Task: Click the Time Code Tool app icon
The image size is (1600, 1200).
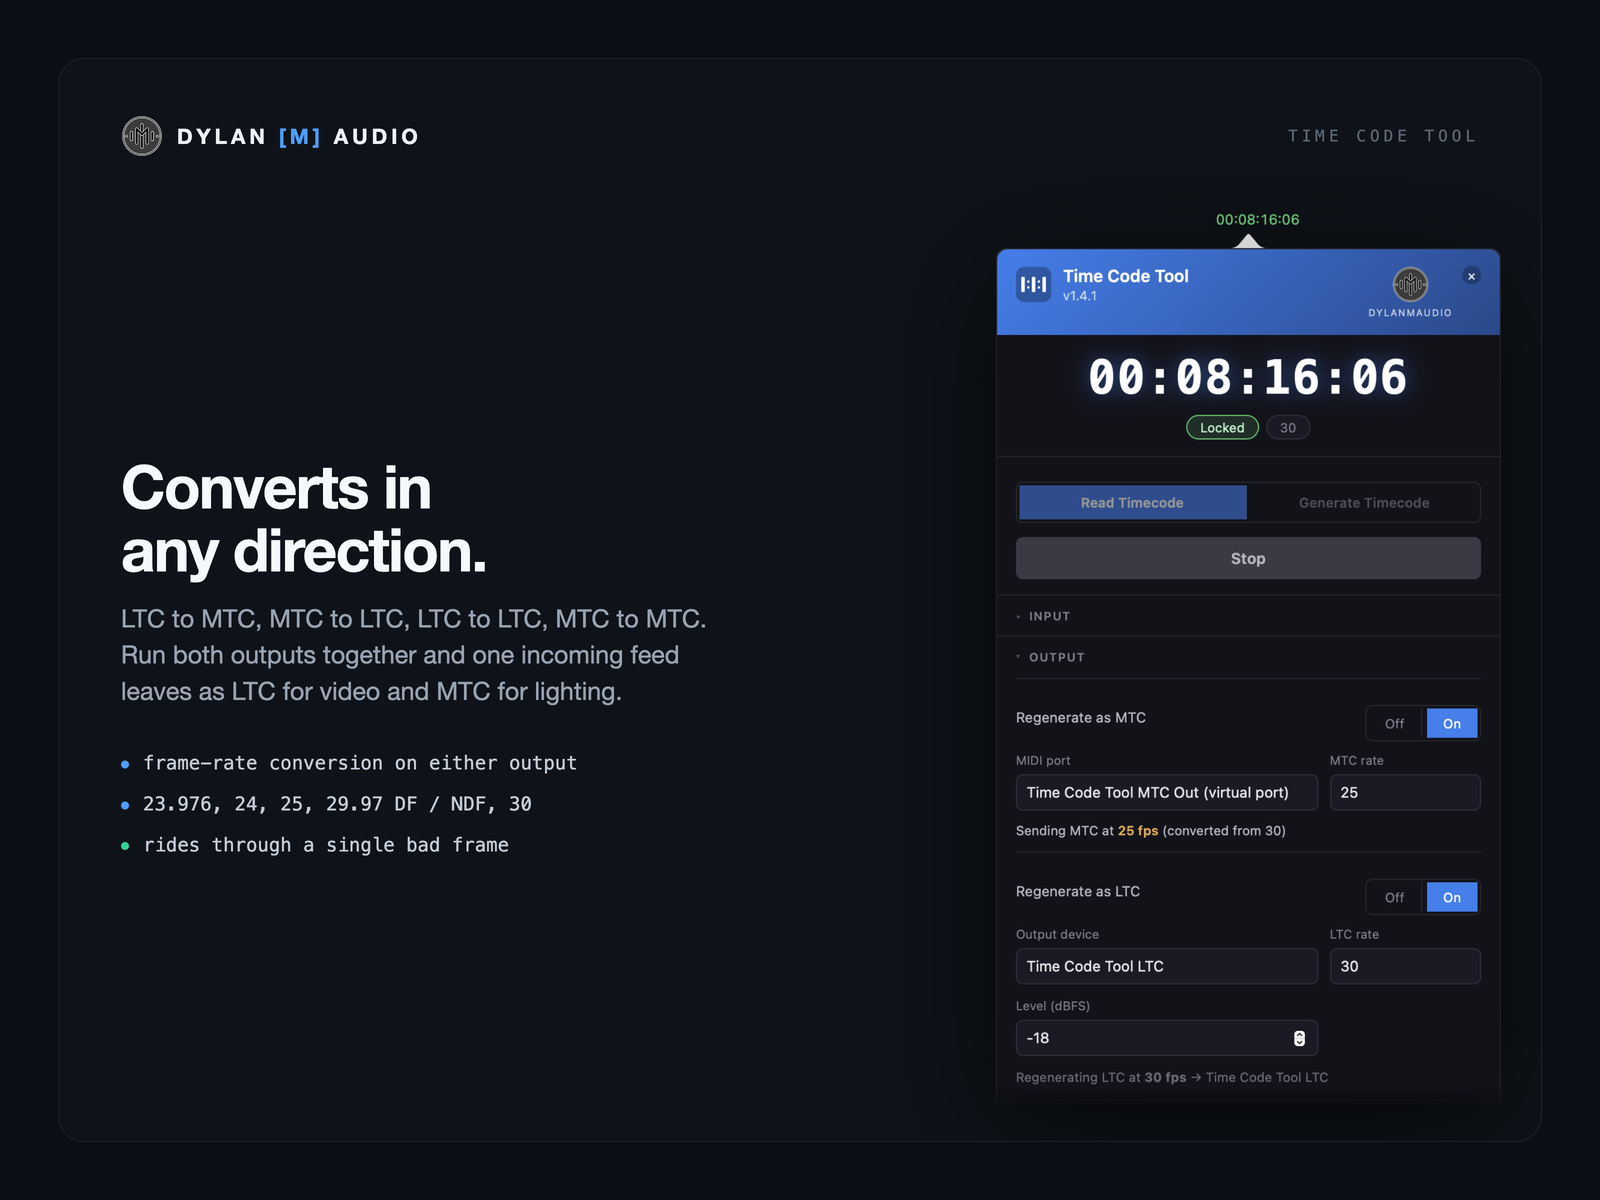Action: [1033, 285]
